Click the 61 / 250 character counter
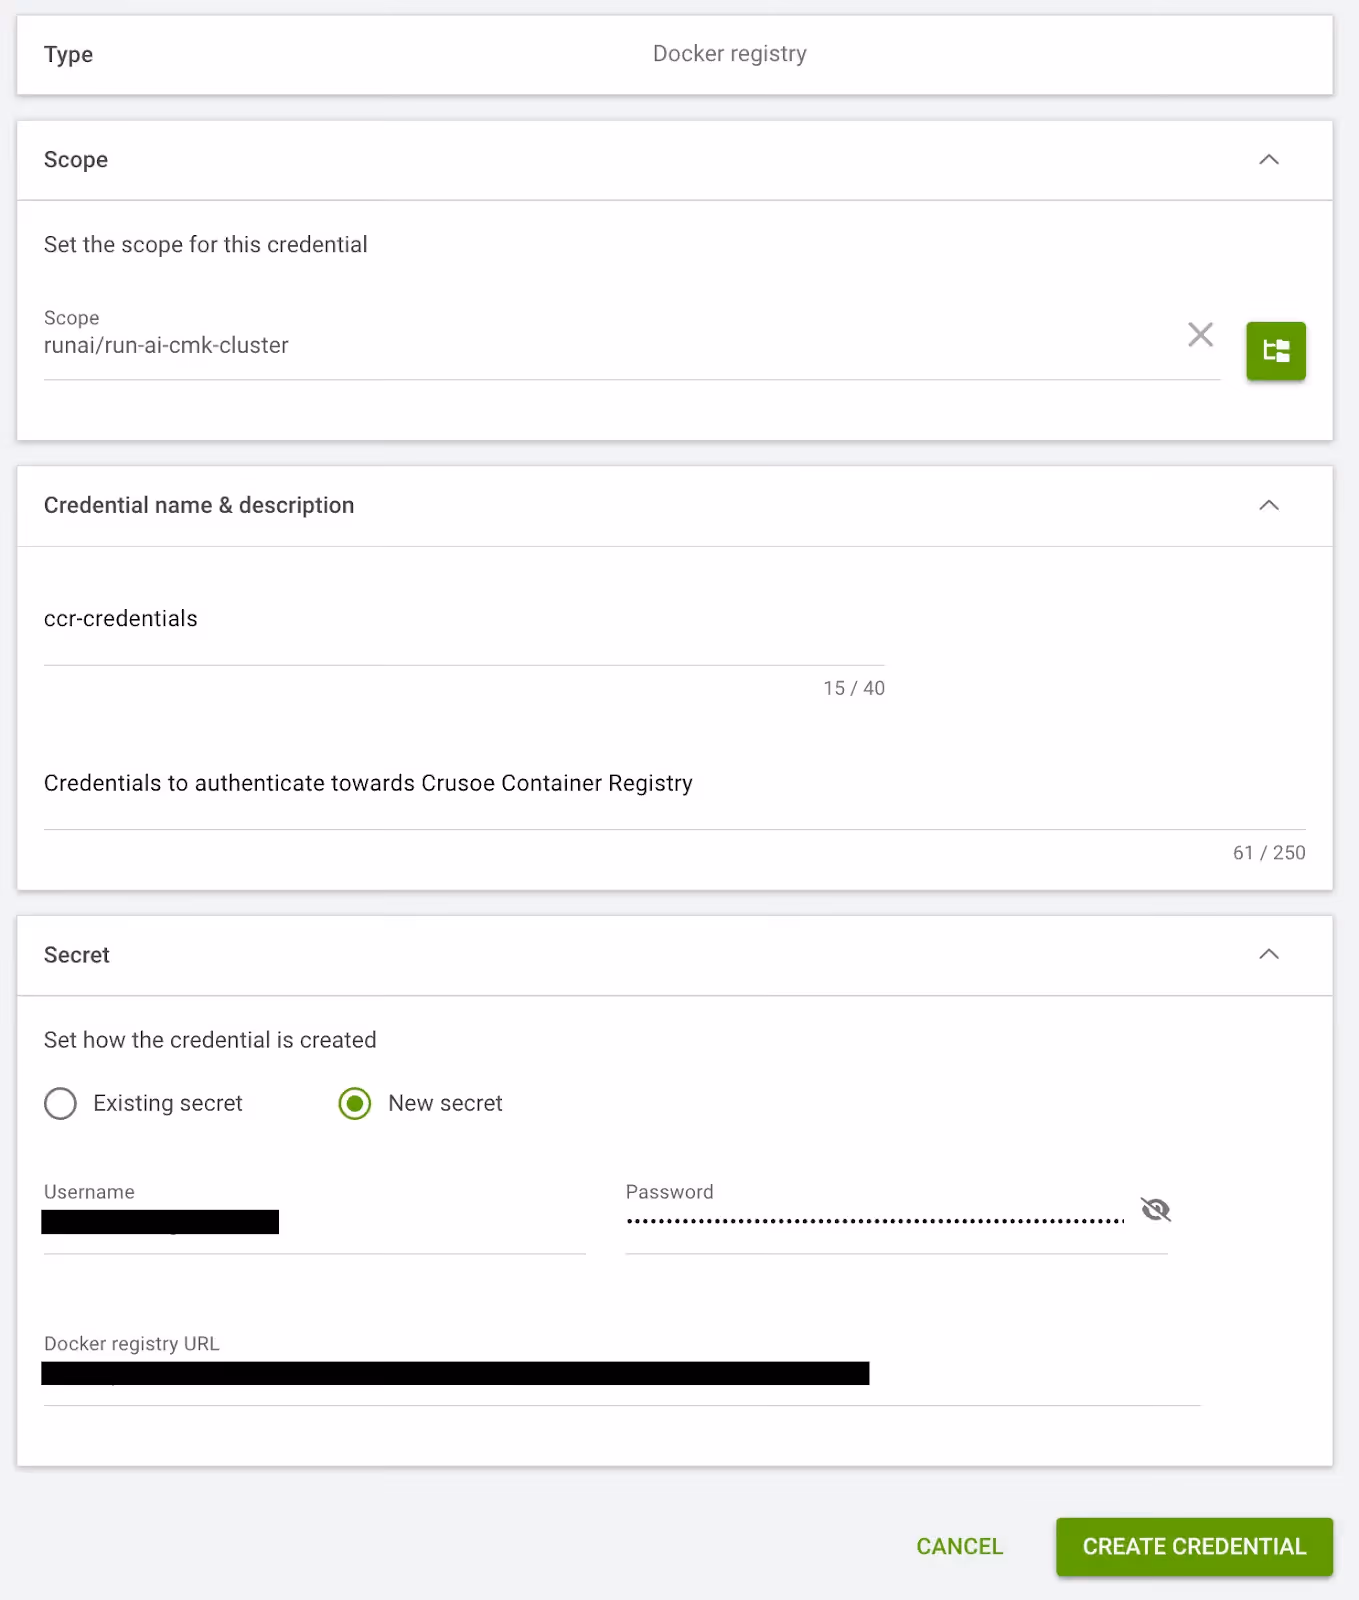This screenshot has height=1600, width=1359. pos(1268,853)
